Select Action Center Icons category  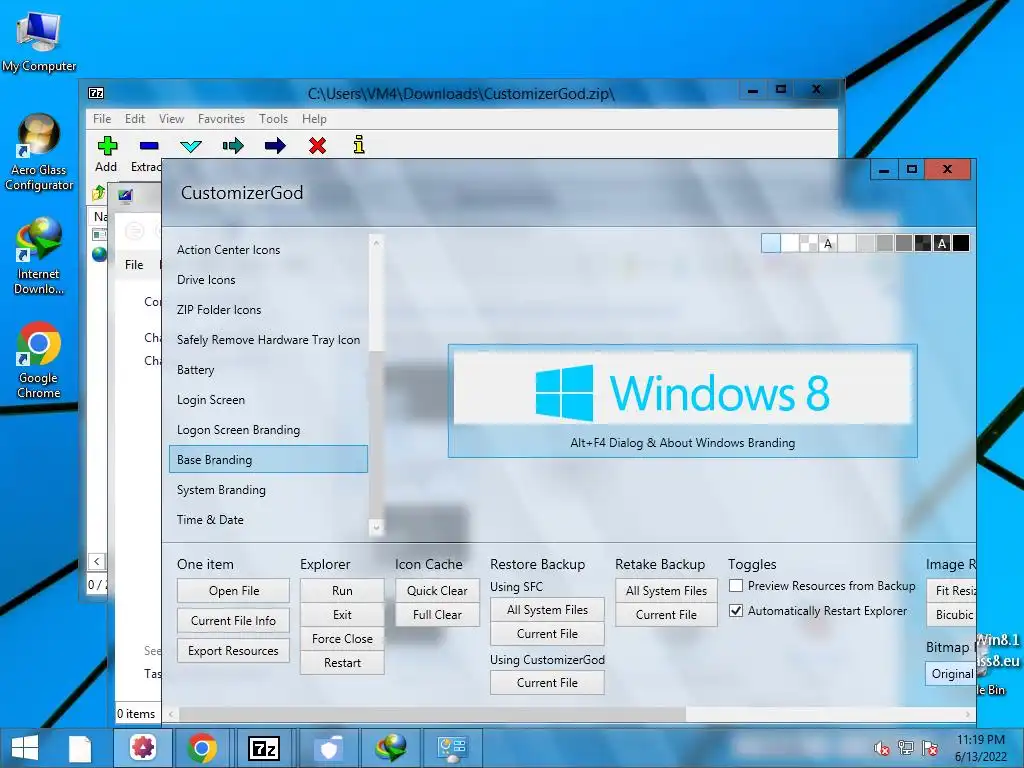pos(268,250)
